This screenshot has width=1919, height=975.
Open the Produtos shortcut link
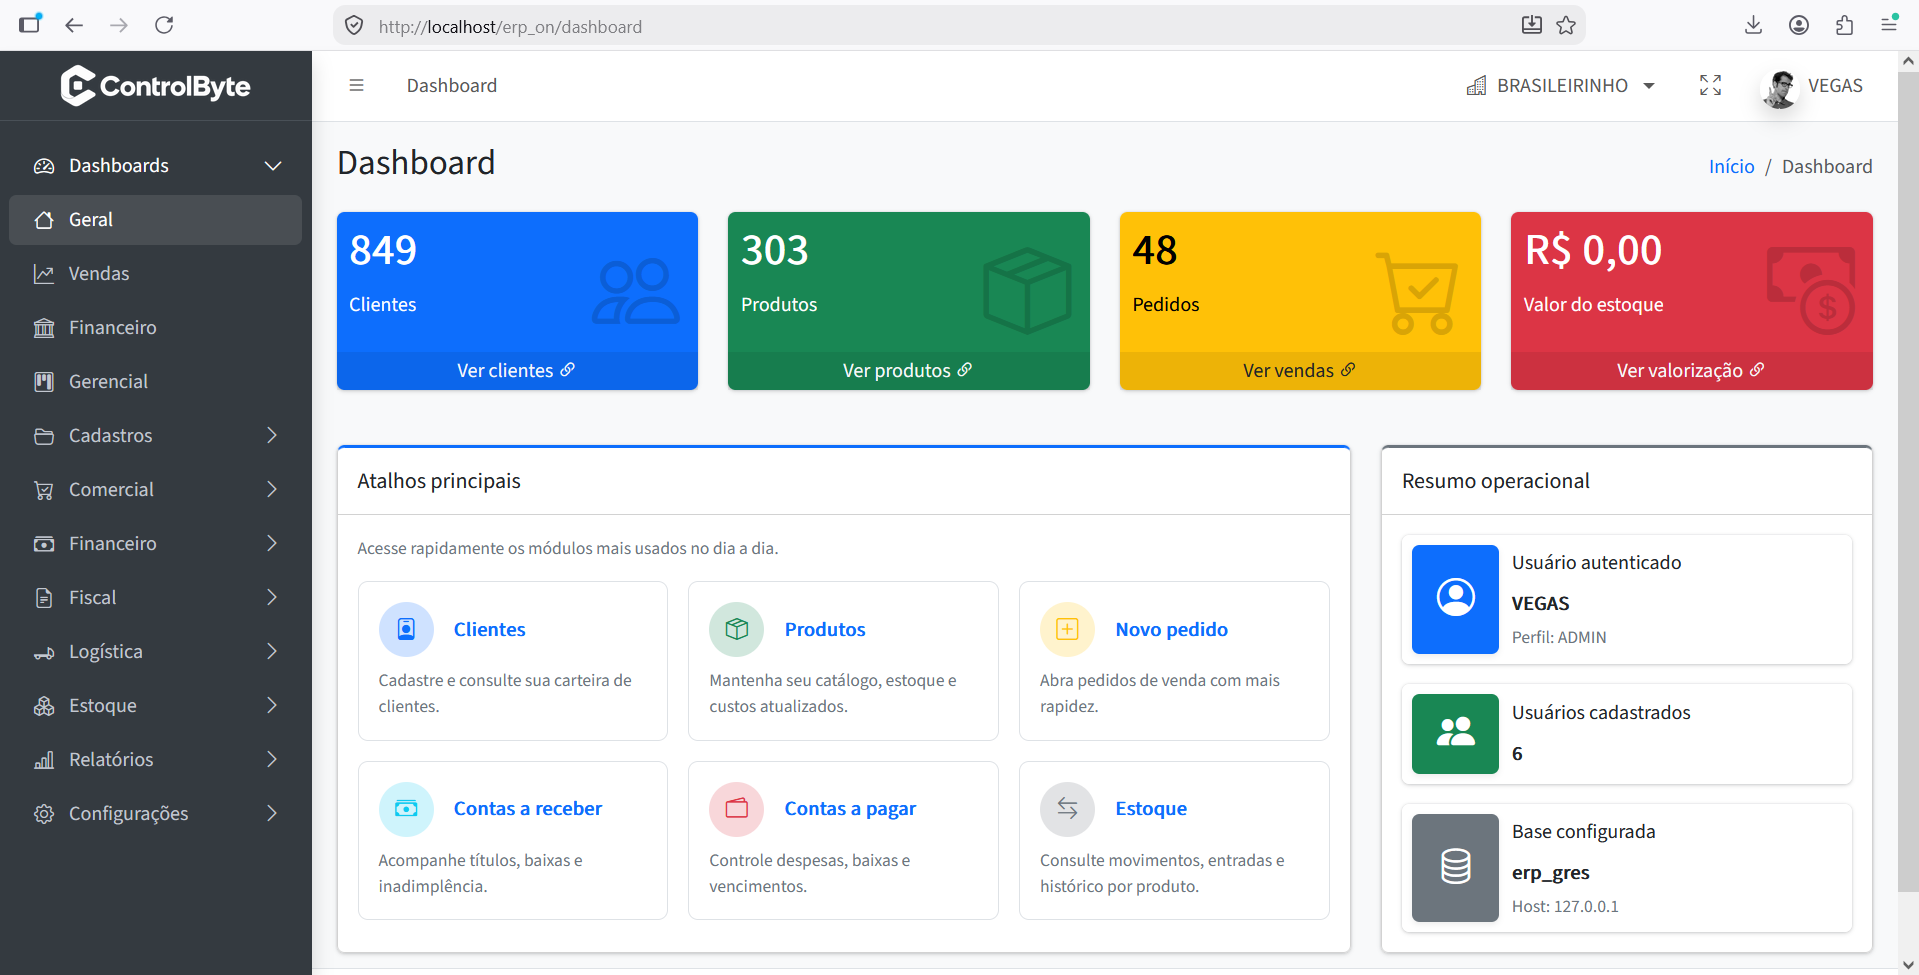pyautogui.click(x=825, y=629)
